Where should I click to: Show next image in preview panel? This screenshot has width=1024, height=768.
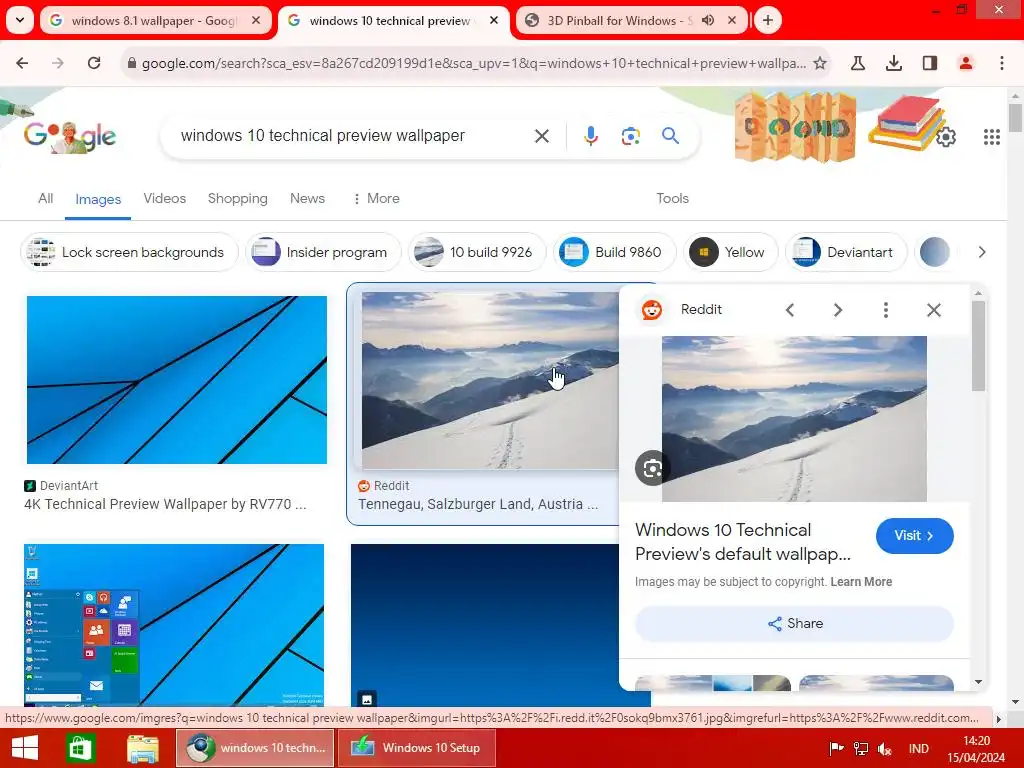pyautogui.click(x=838, y=310)
